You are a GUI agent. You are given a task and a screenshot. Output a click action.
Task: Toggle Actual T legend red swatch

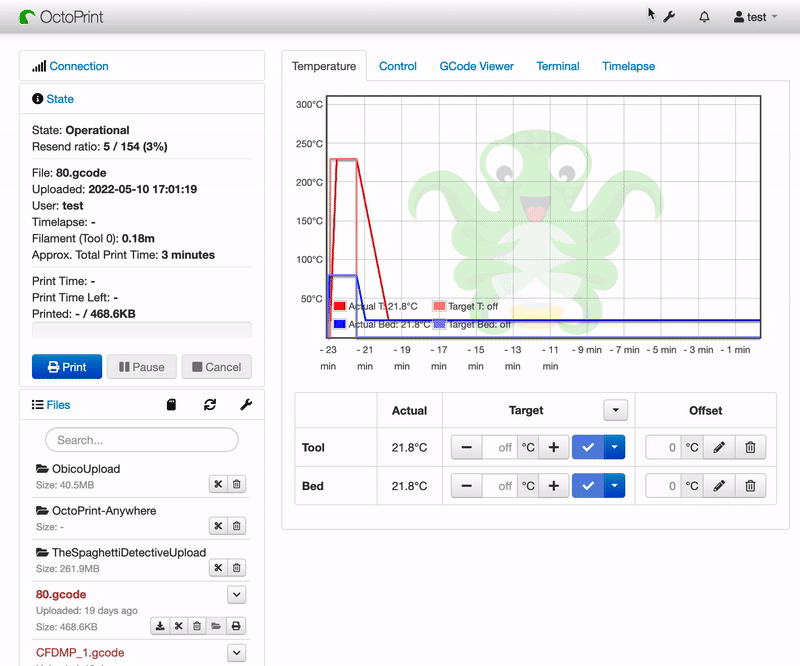coord(340,306)
